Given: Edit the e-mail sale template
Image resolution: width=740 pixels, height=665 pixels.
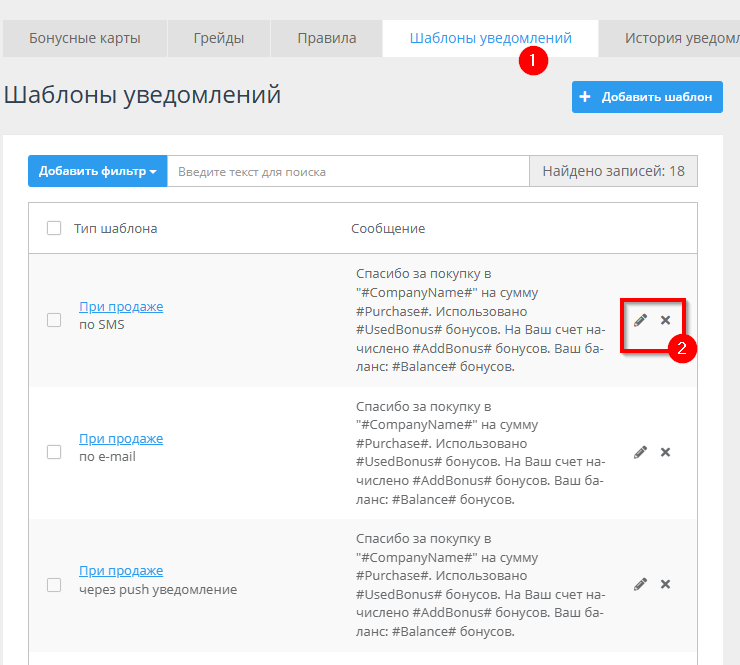Looking at the screenshot, I should [641, 452].
